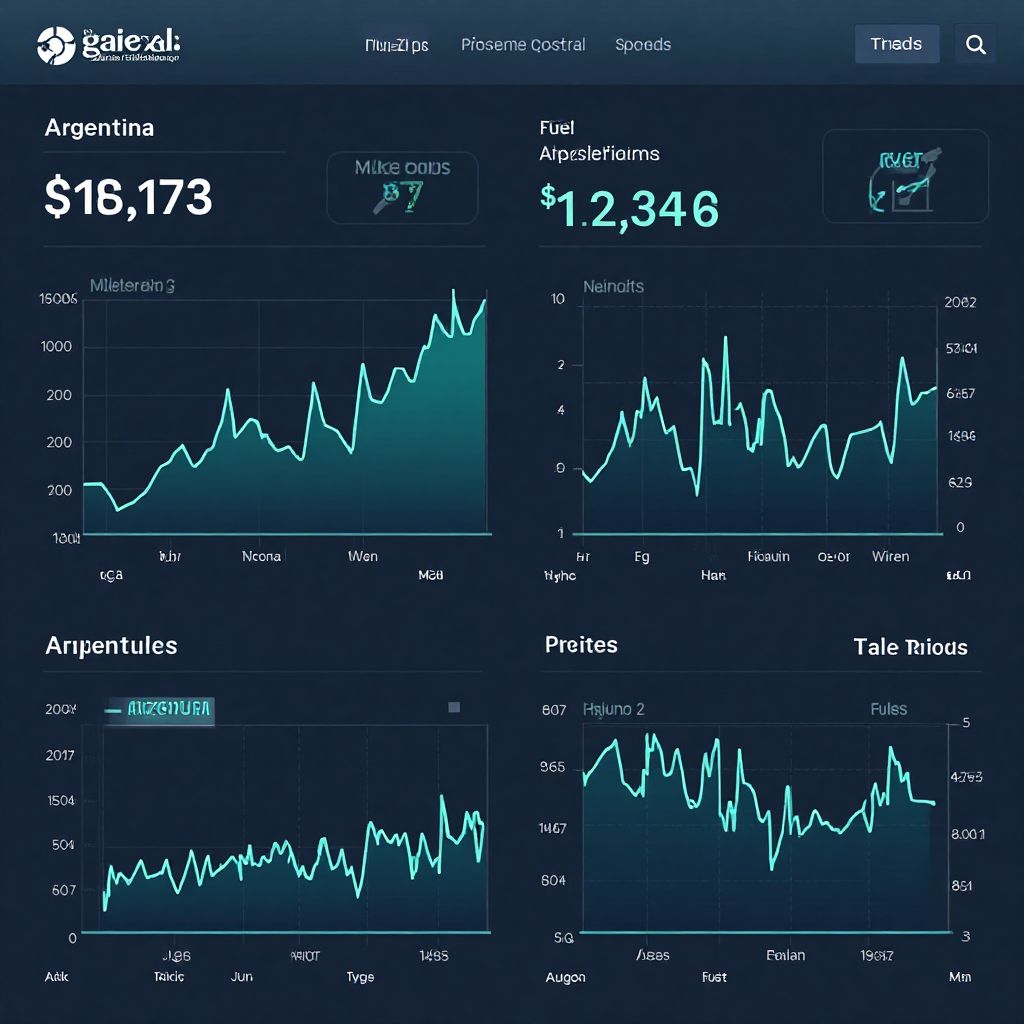Click the Hajuno 2 series label
Screen dimensions: 1024x1024
click(613, 709)
